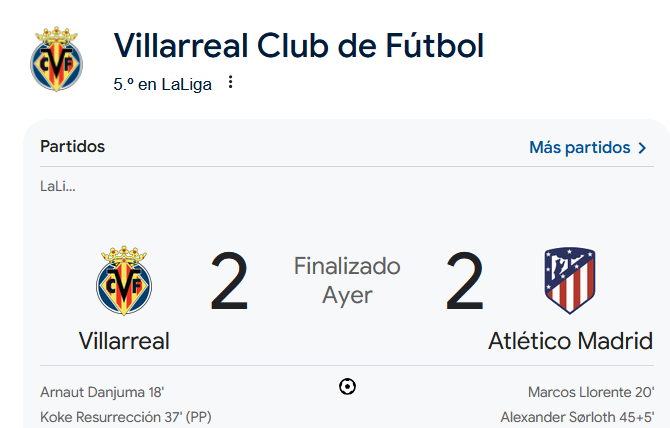Viewport: 670px width, 428px height.
Task: Click the Partidos section heading
Action: pyautogui.click(x=72, y=147)
